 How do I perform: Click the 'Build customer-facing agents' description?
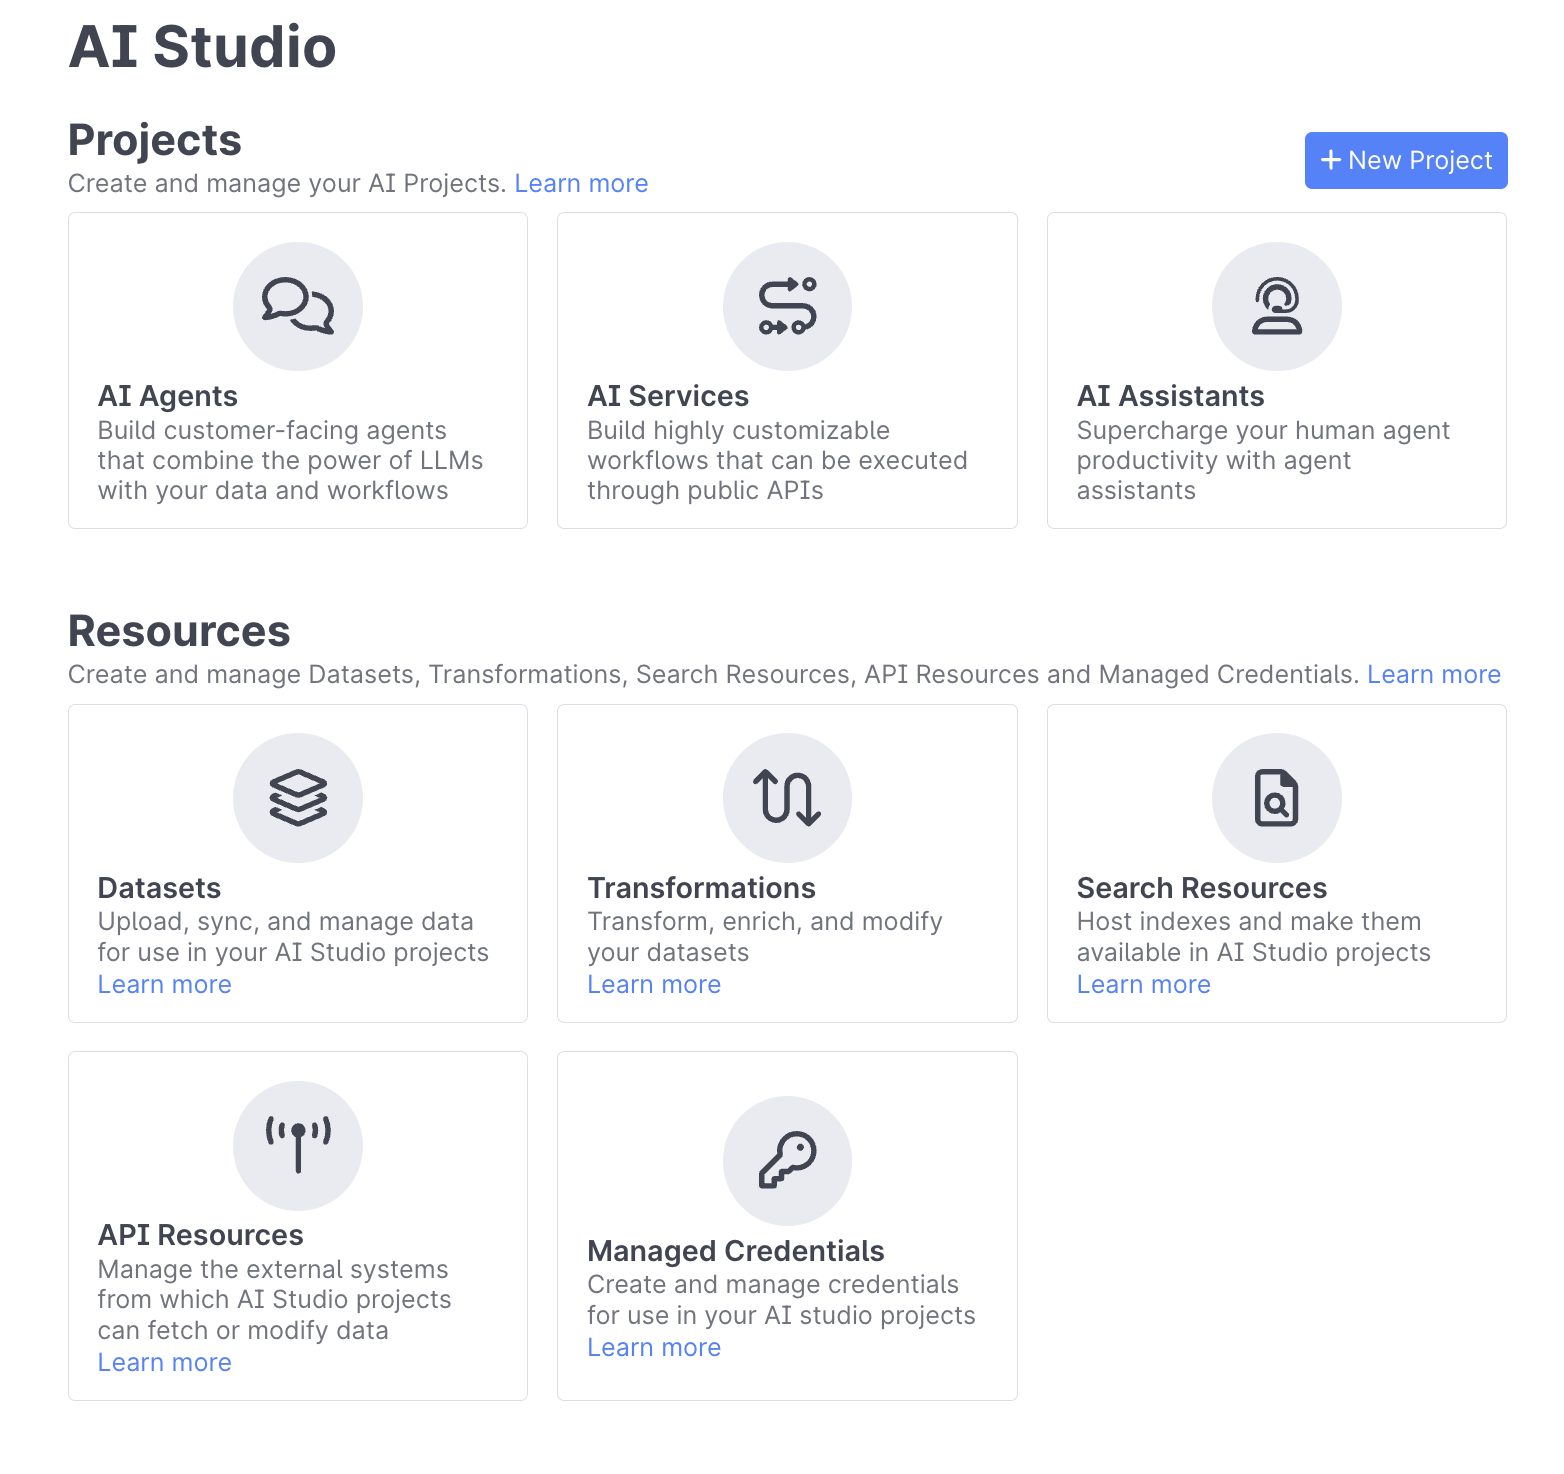[291, 461]
